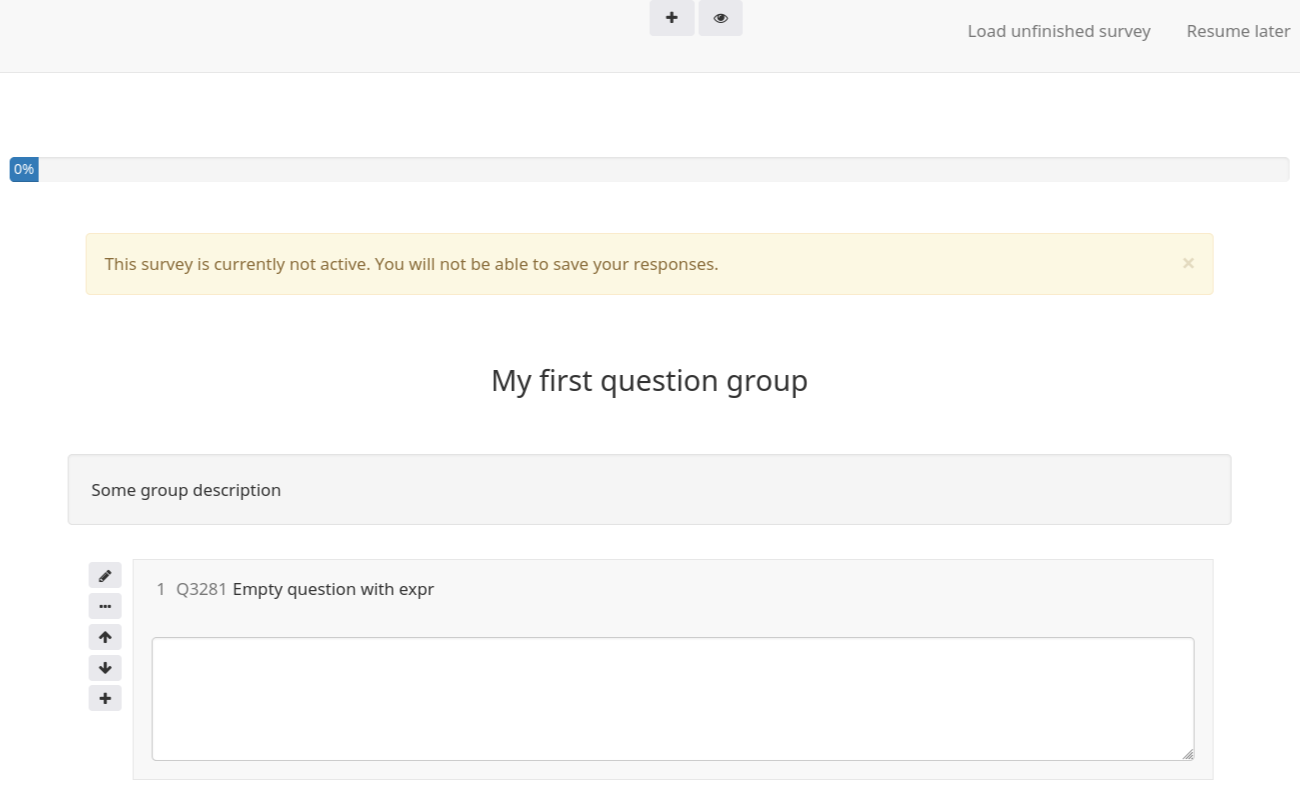
Task: Open the Load unfinished survey link
Action: click(x=1058, y=31)
